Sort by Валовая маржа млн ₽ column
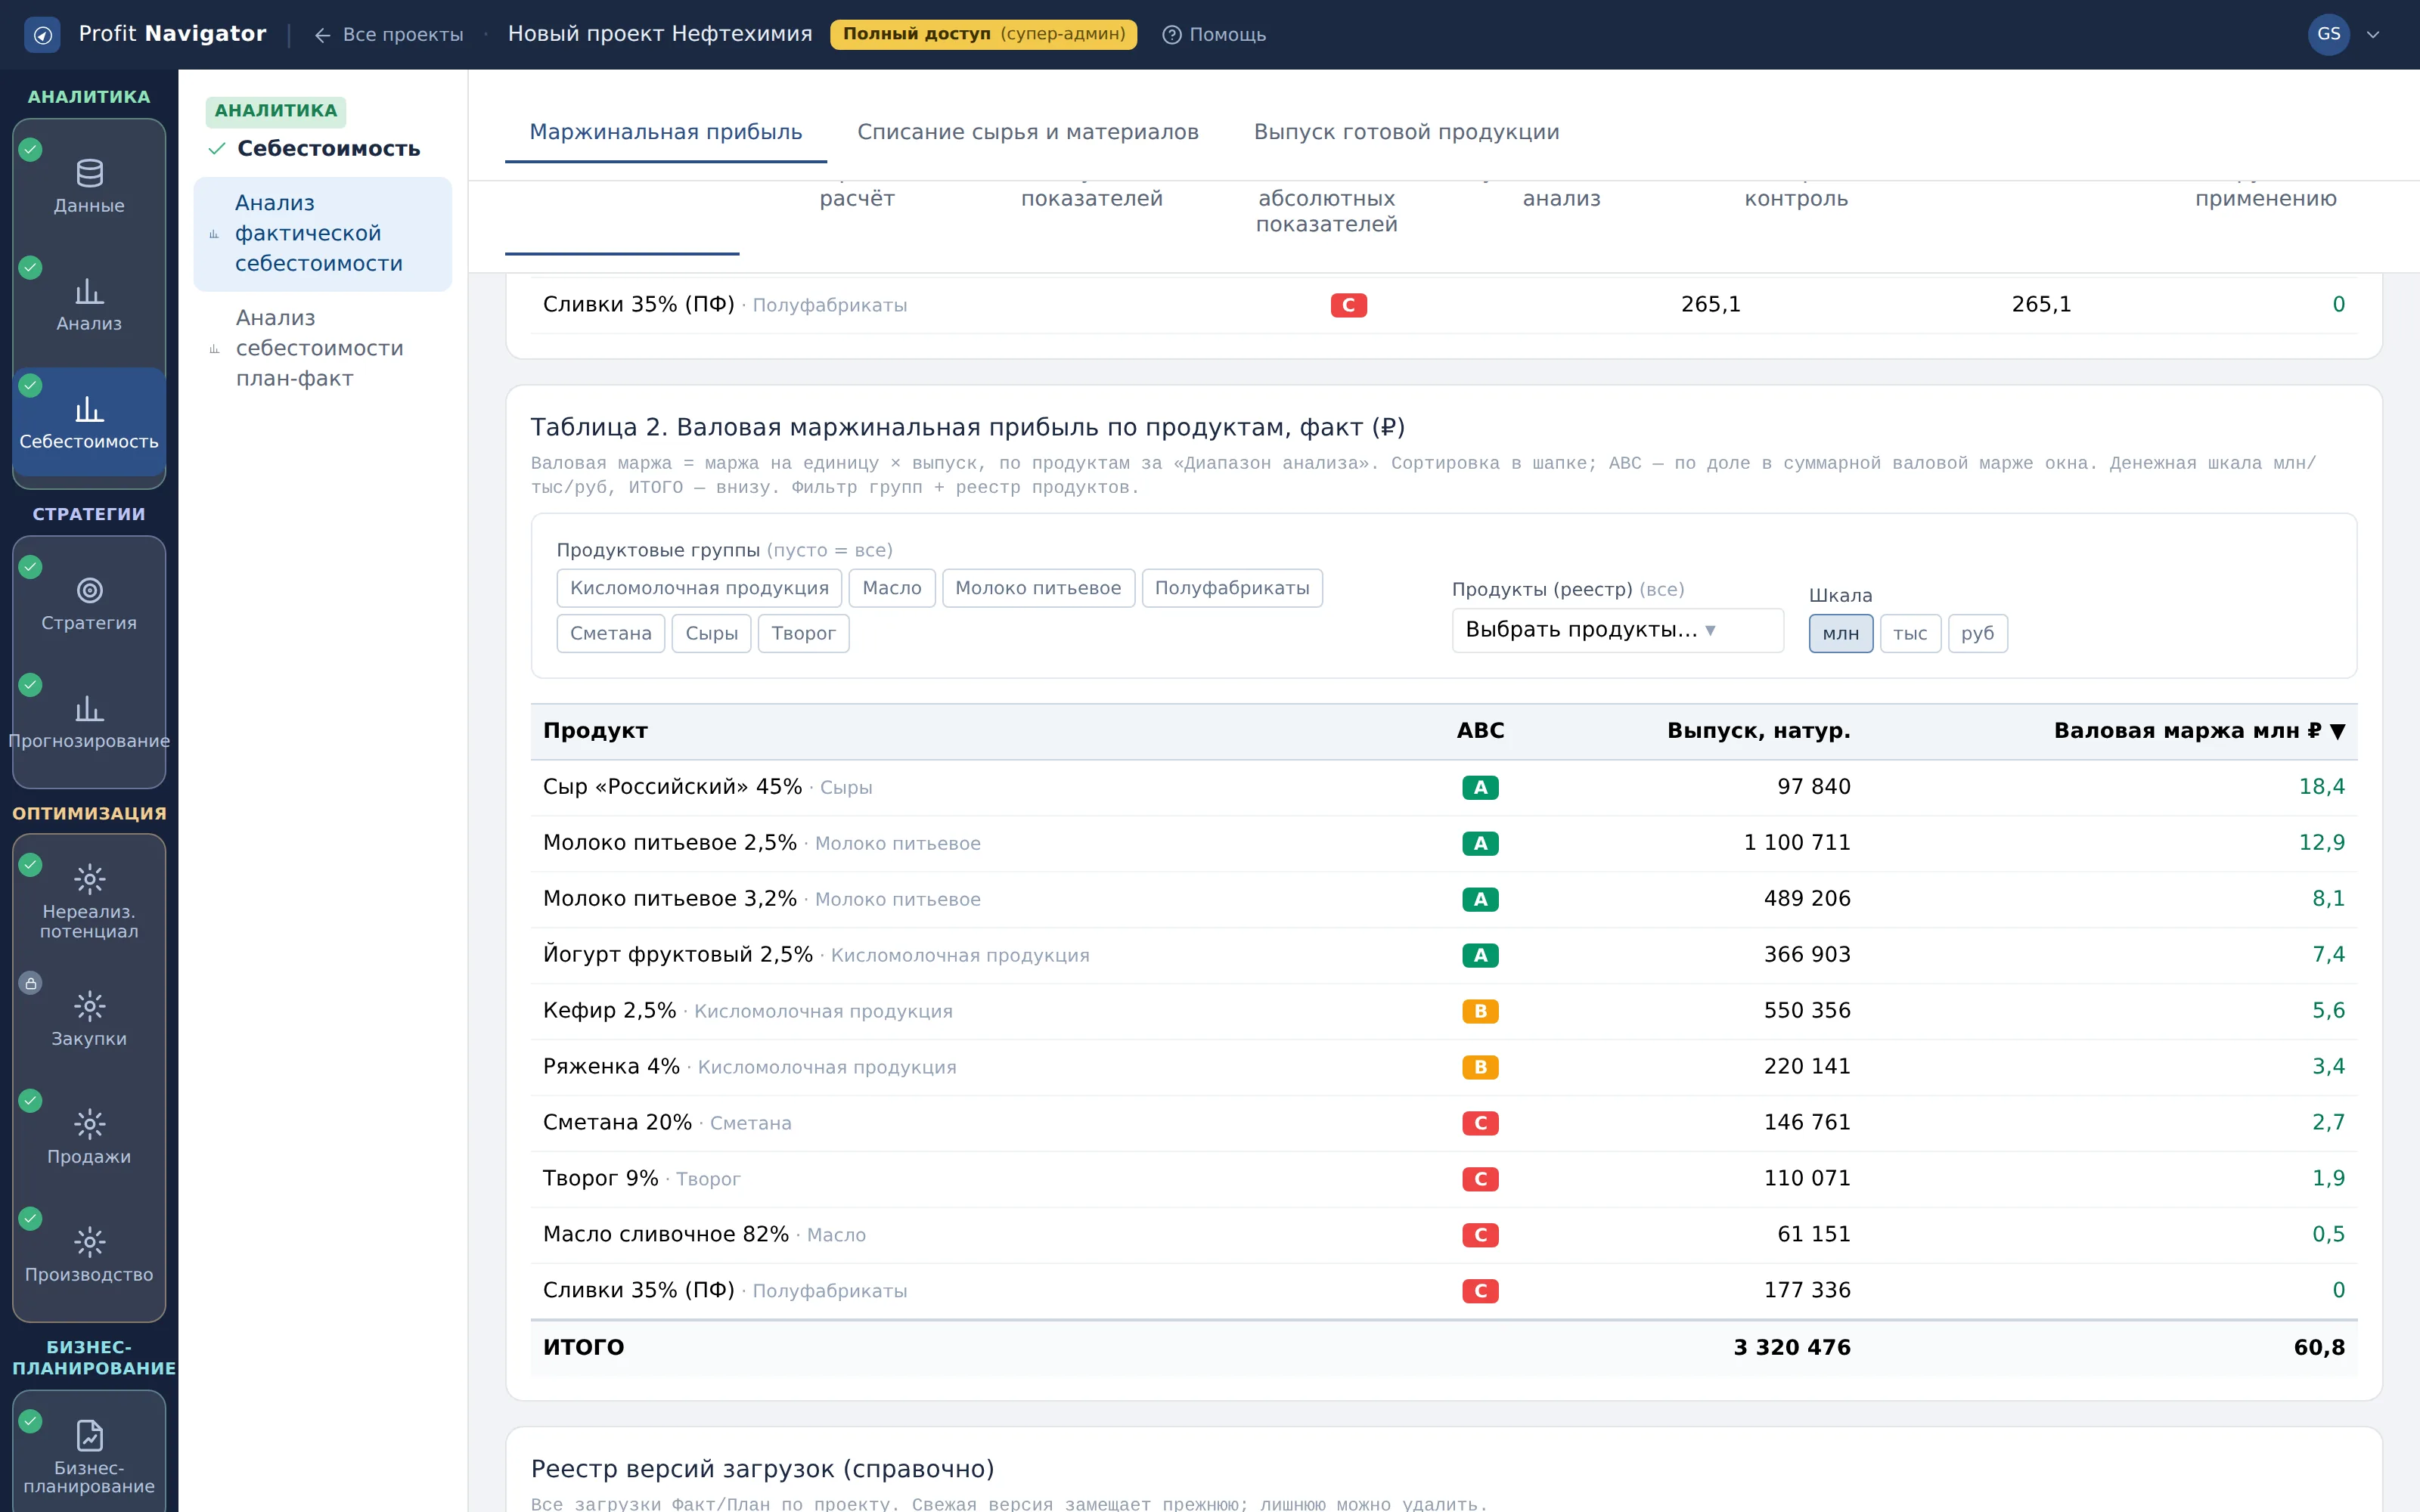This screenshot has width=2420, height=1512. tap(2198, 731)
